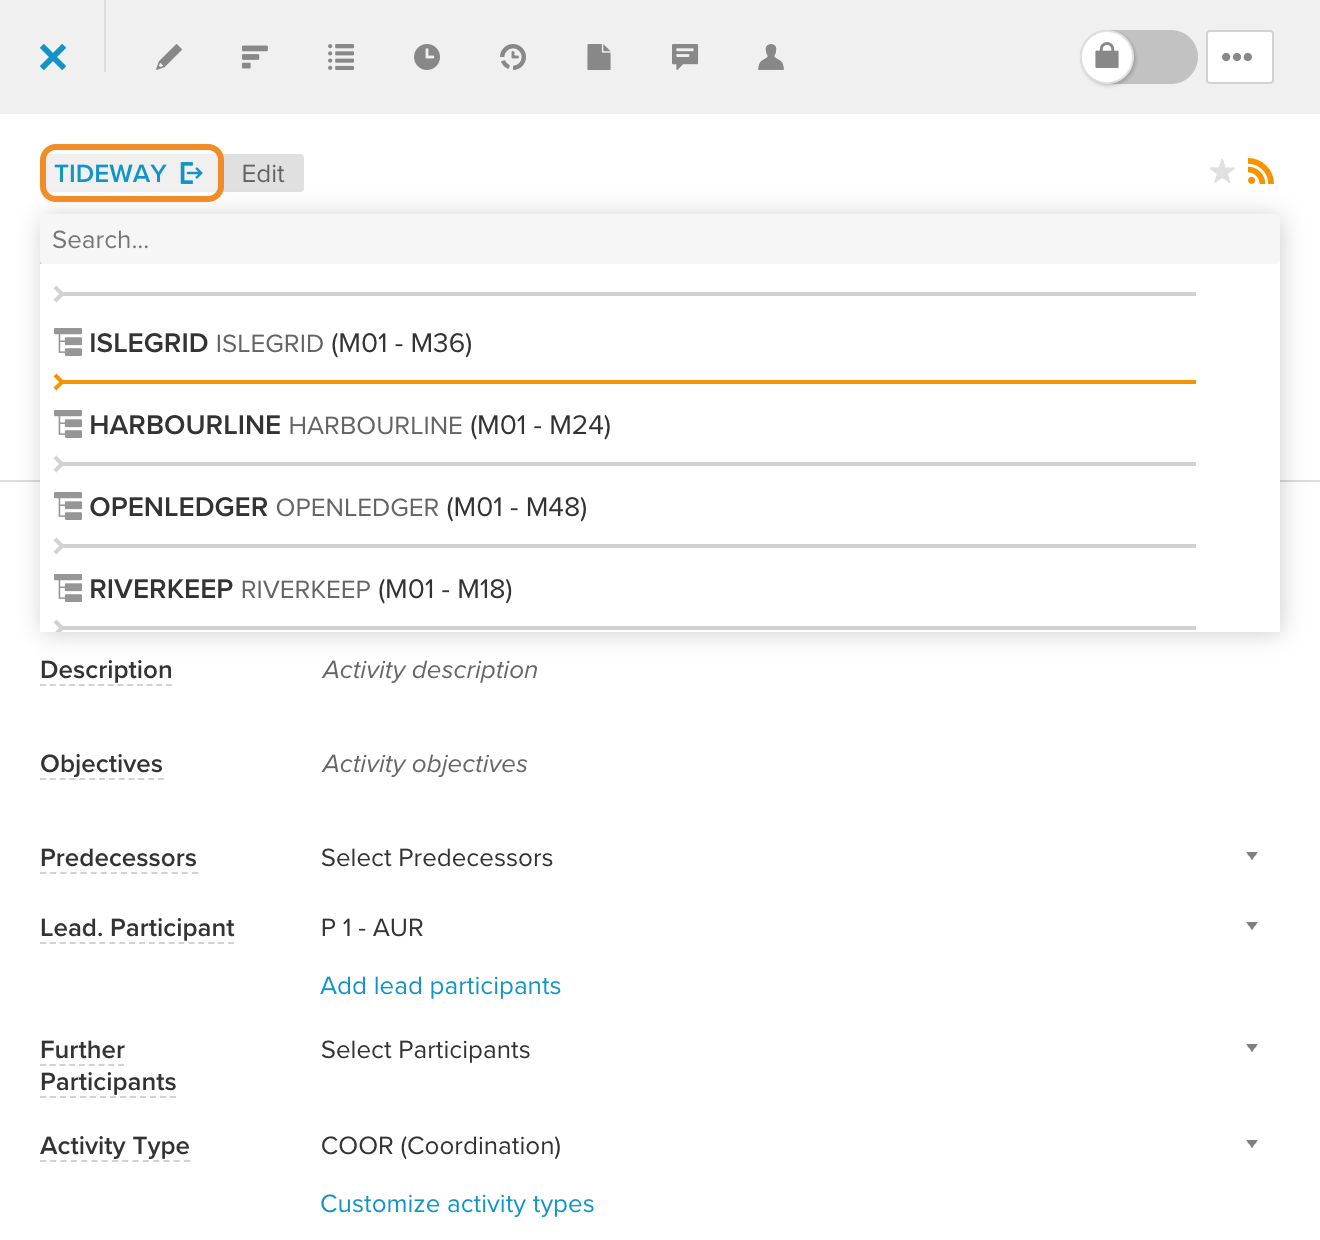Edit the Activity objectives field

(425, 764)
